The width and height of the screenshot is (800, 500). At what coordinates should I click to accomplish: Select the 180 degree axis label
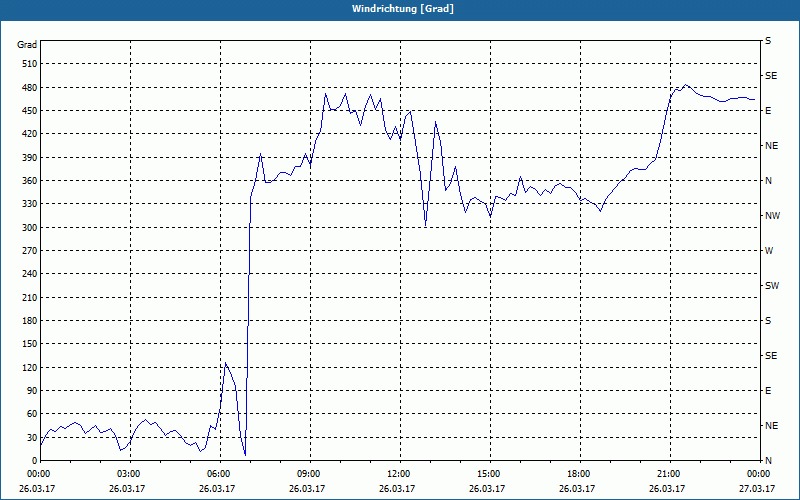30,321
